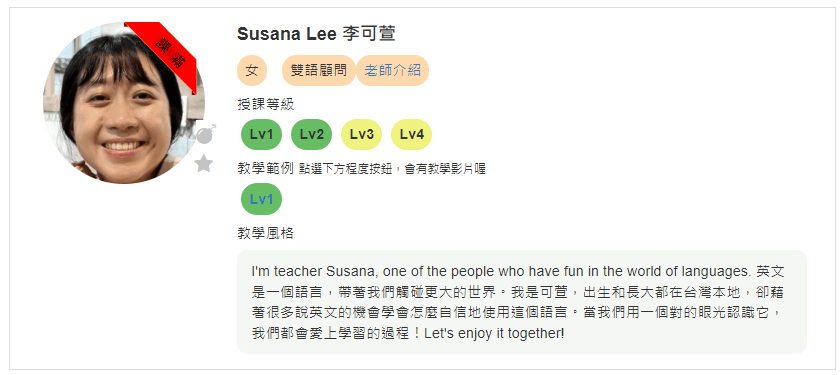Viewport: 840px width, 375px height.
Task: Click the gray star favorite icon
Action: [x=204, y=163]
